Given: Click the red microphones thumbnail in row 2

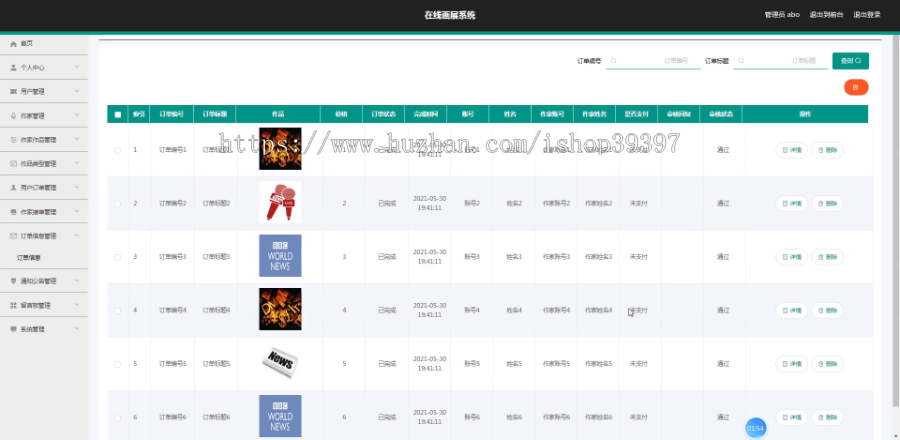Looking at the screenshot, I should pyautogui.click(x=280, y=202).
